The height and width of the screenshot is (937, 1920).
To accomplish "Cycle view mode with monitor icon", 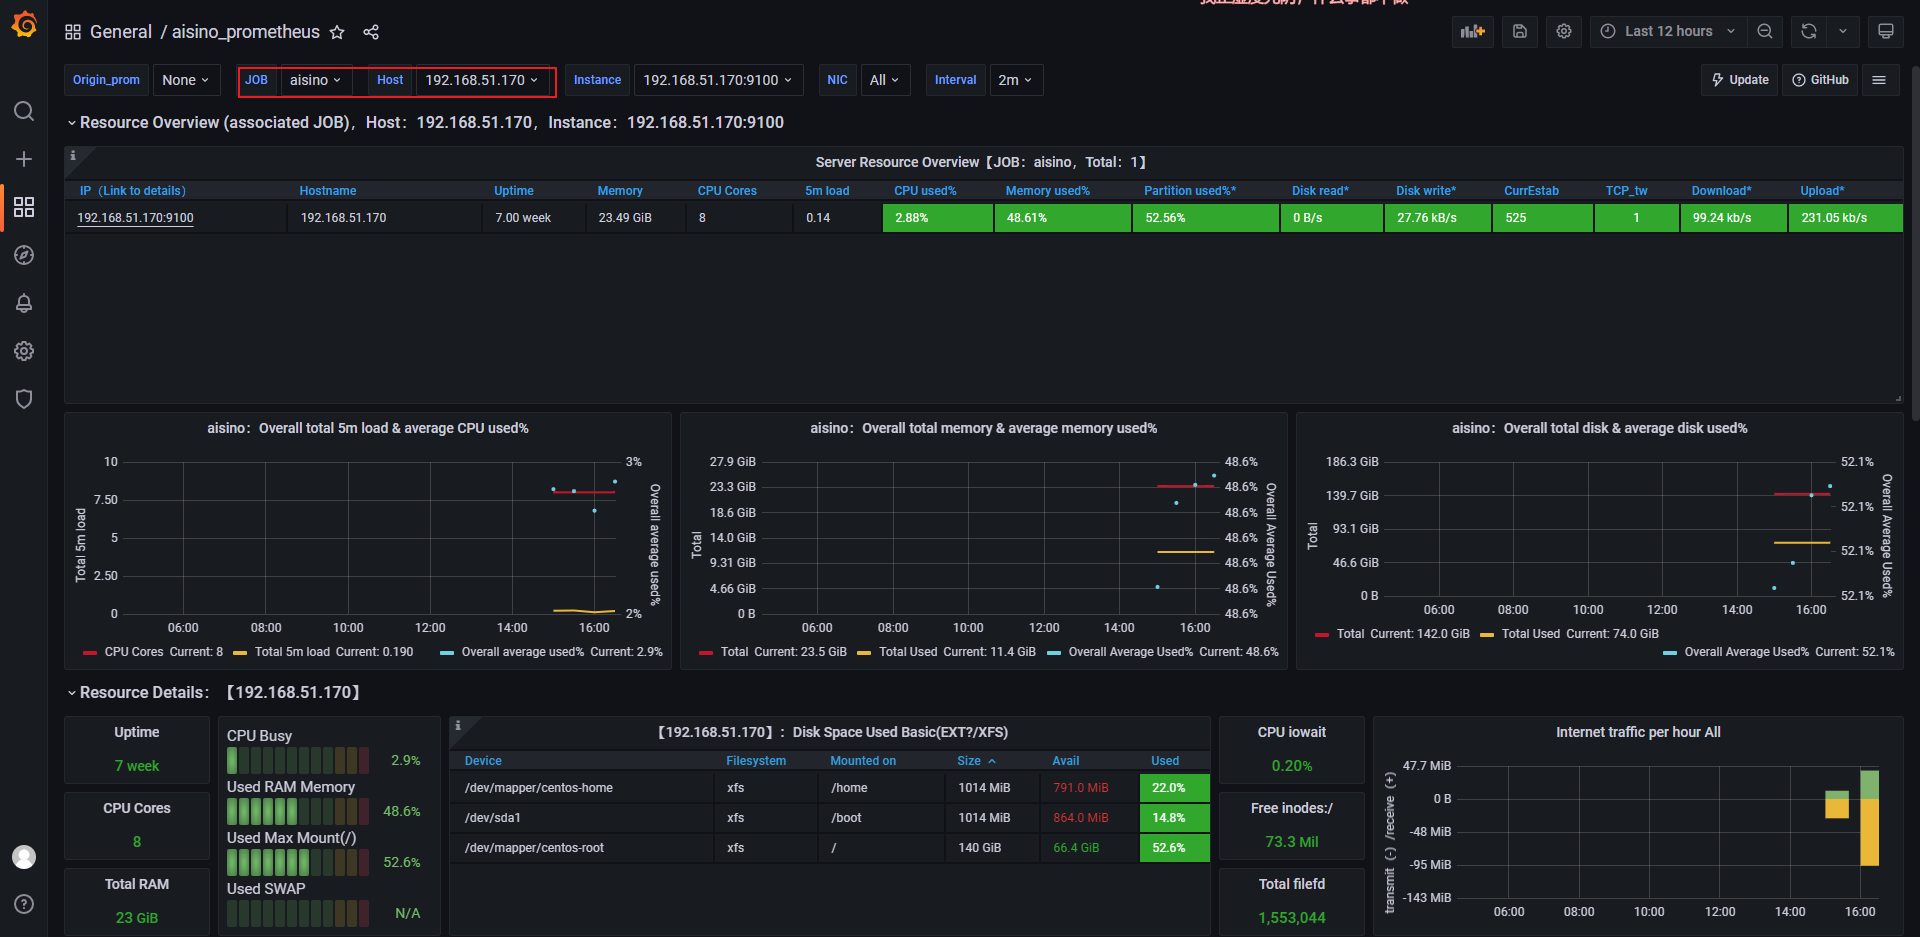I will [x=1886, y=31].
